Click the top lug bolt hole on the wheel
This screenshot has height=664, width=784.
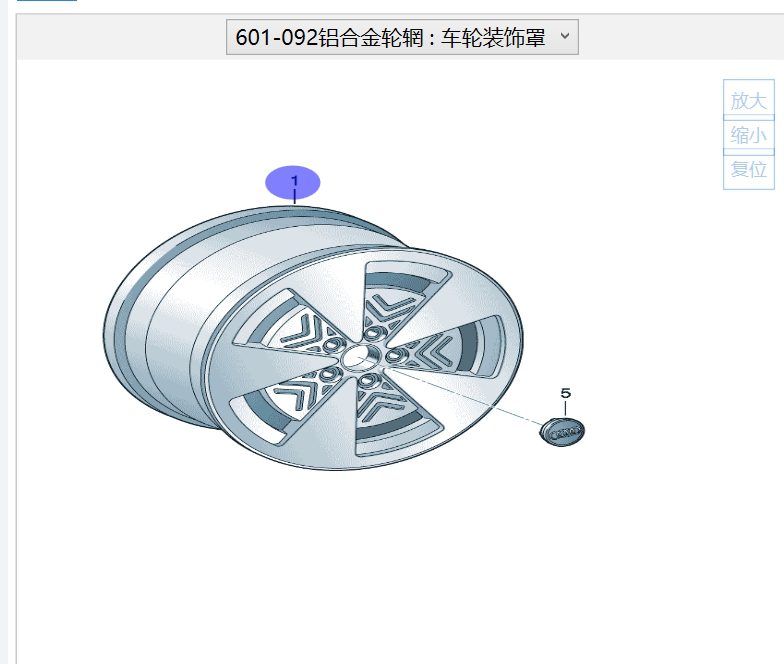372,331
